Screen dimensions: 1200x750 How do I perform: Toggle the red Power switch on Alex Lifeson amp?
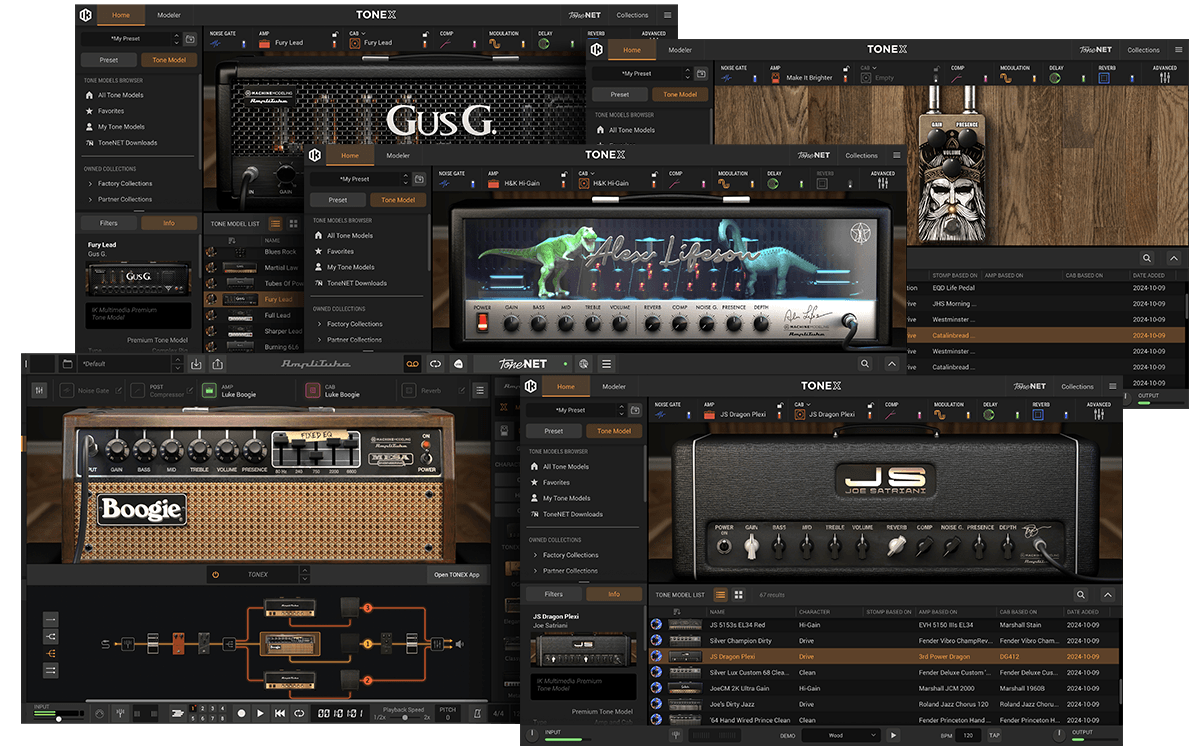[482, 323]
